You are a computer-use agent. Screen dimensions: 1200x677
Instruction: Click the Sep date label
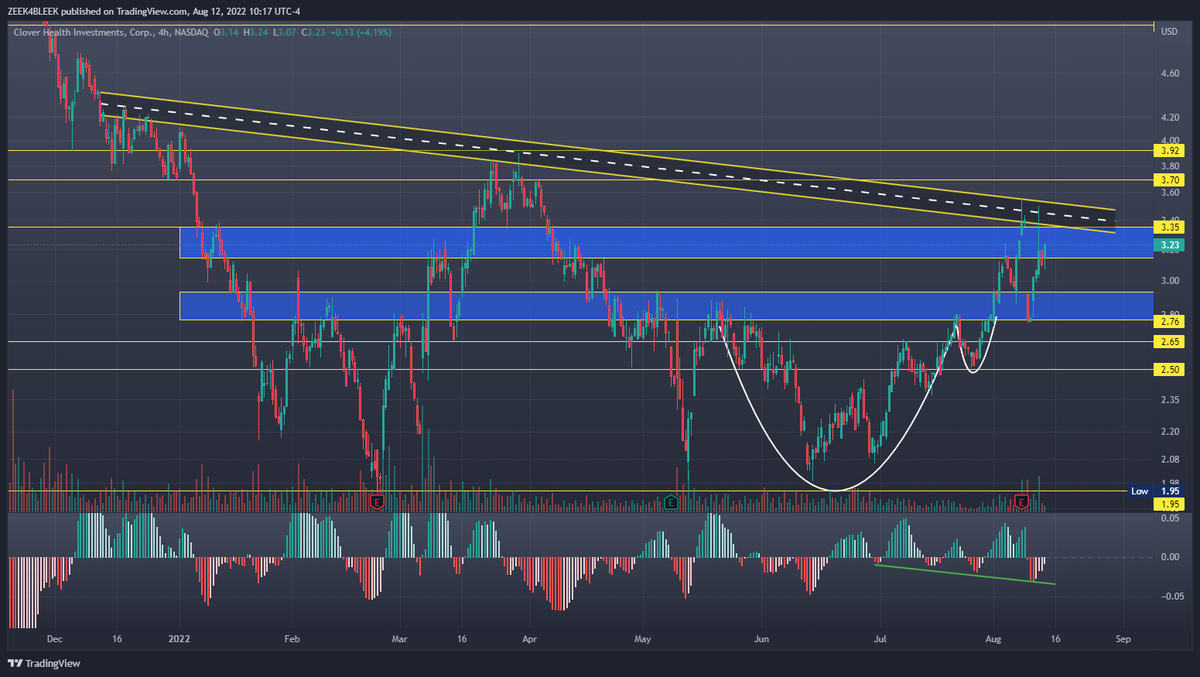[1122, 637]
